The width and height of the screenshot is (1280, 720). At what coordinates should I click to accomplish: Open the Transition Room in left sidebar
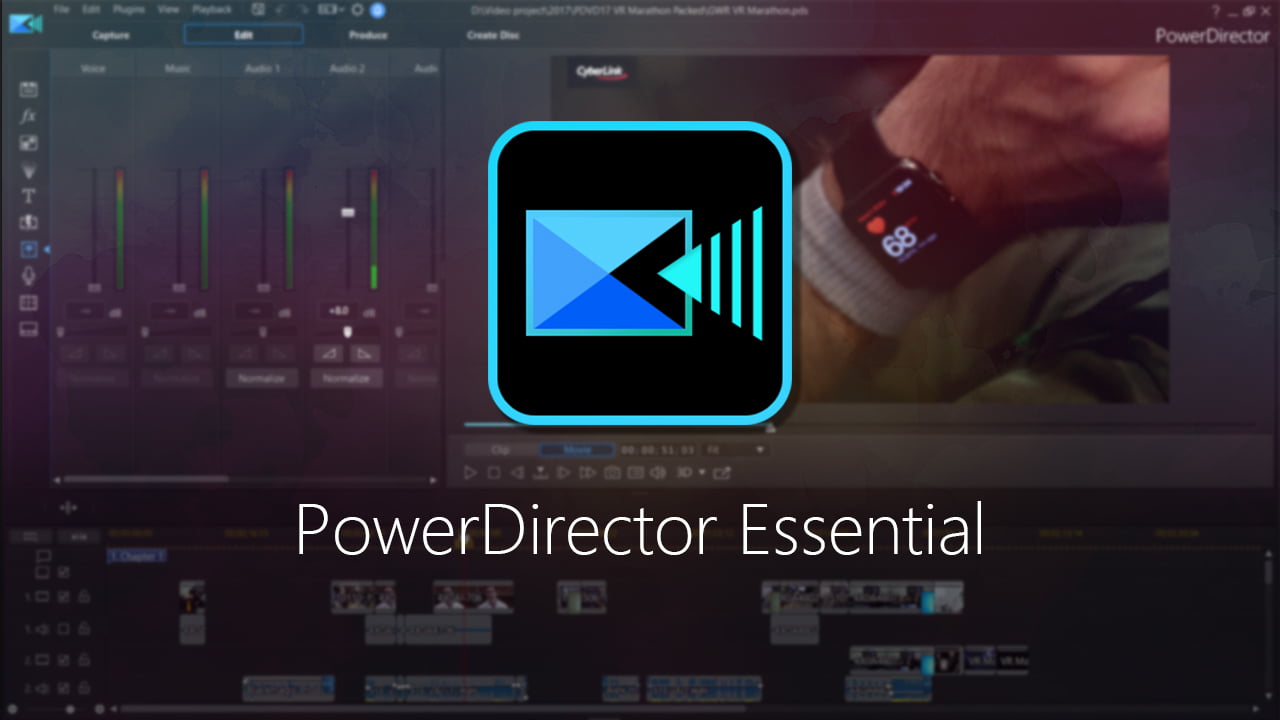point(28,223)
